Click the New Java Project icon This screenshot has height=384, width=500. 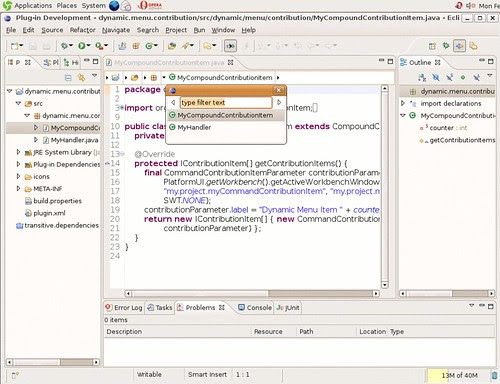(122, 46)
